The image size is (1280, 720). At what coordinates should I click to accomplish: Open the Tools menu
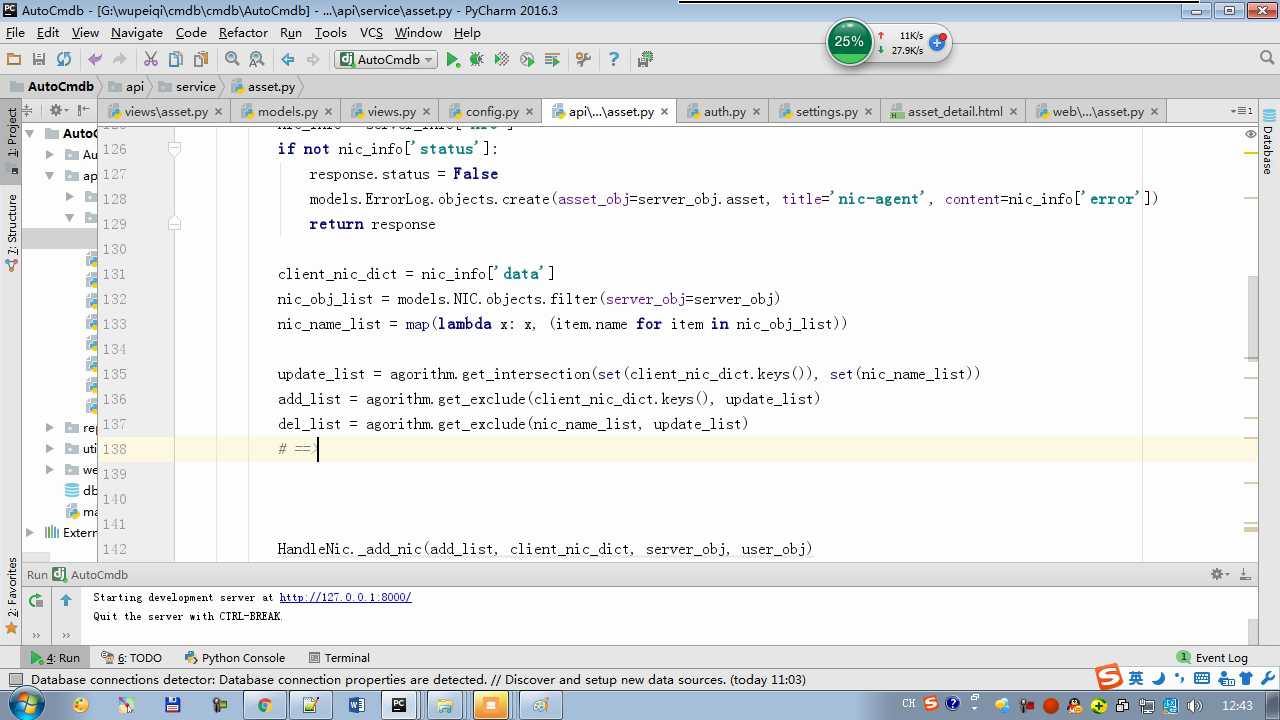click(330, 33)
